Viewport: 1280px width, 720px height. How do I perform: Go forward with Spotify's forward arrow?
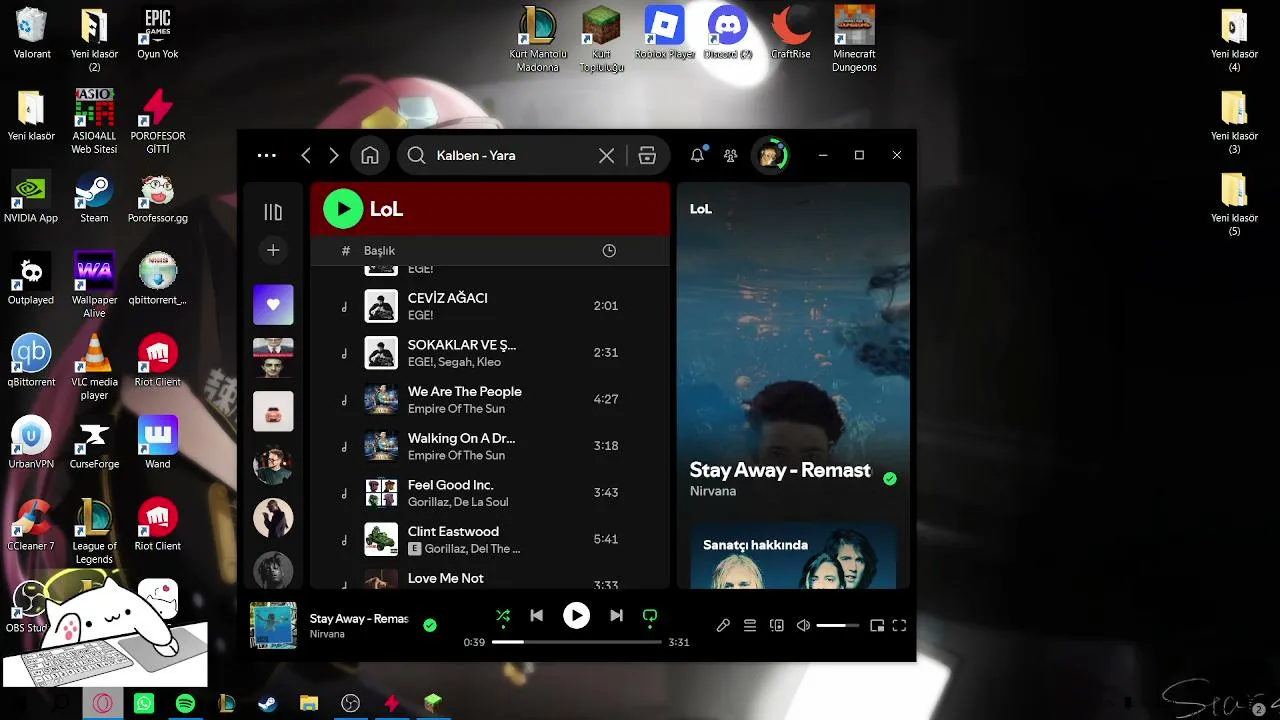click(x=334, y=155)
